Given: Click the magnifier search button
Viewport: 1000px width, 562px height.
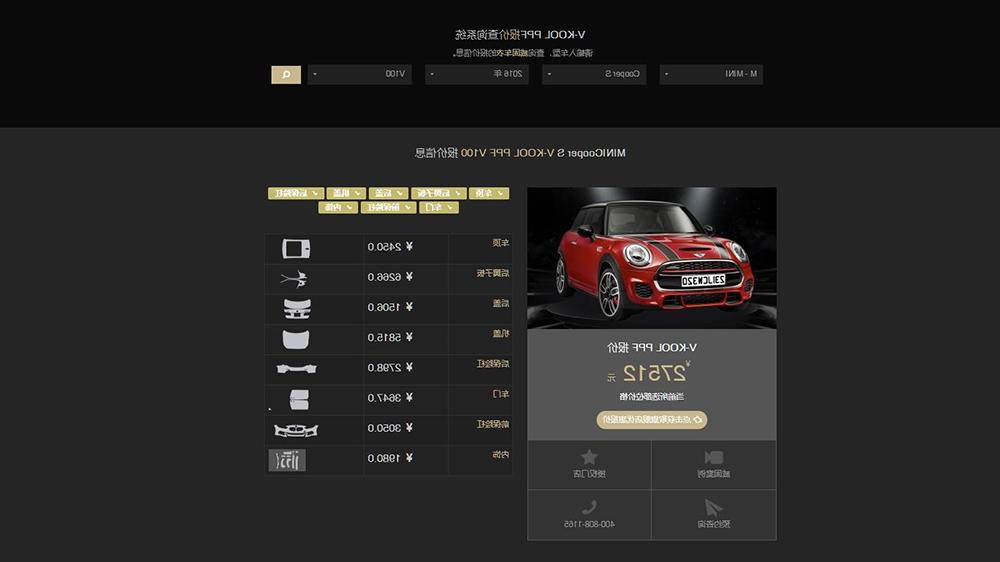Looking at the screenshot, I should [x=286, y=75].
